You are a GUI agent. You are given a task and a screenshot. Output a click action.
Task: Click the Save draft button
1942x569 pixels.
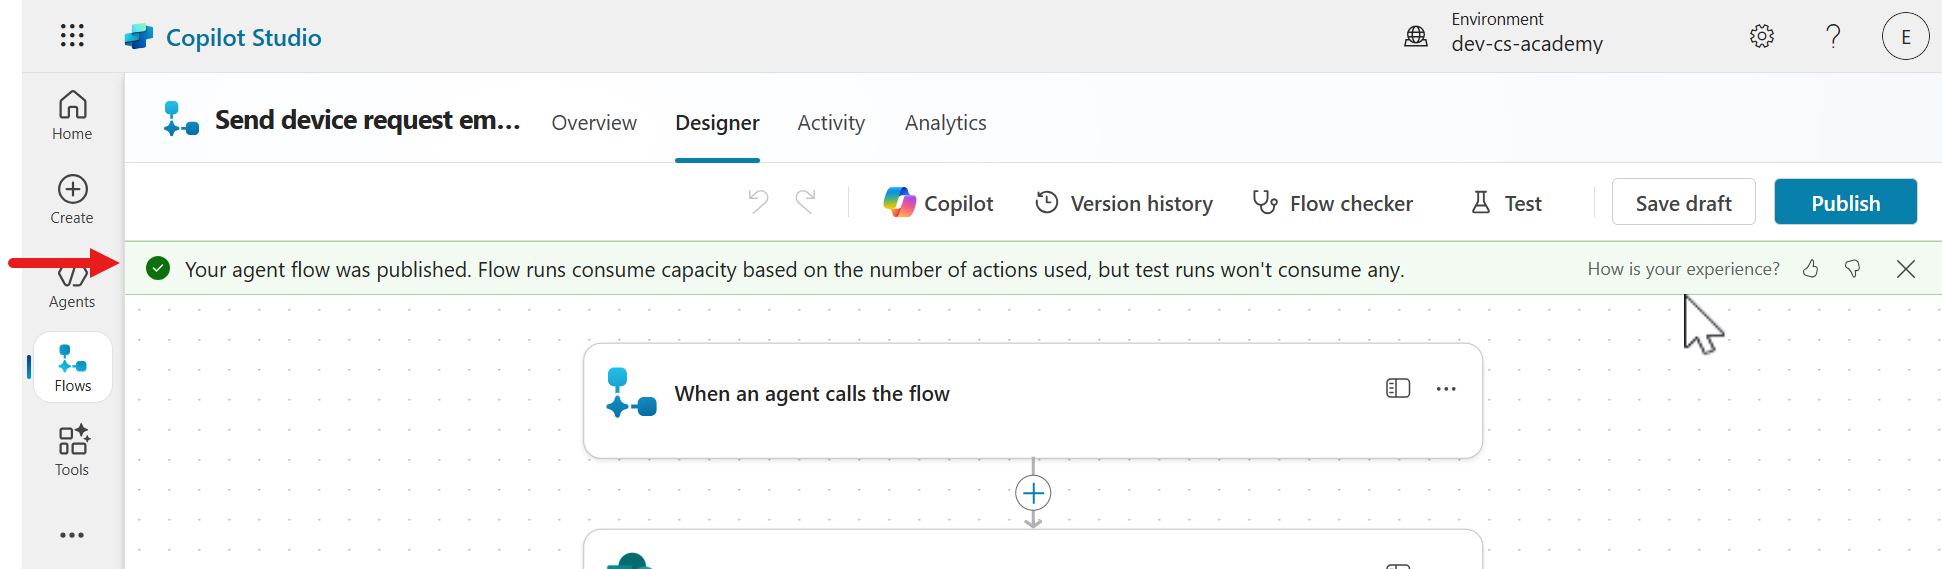[1683, 203]
